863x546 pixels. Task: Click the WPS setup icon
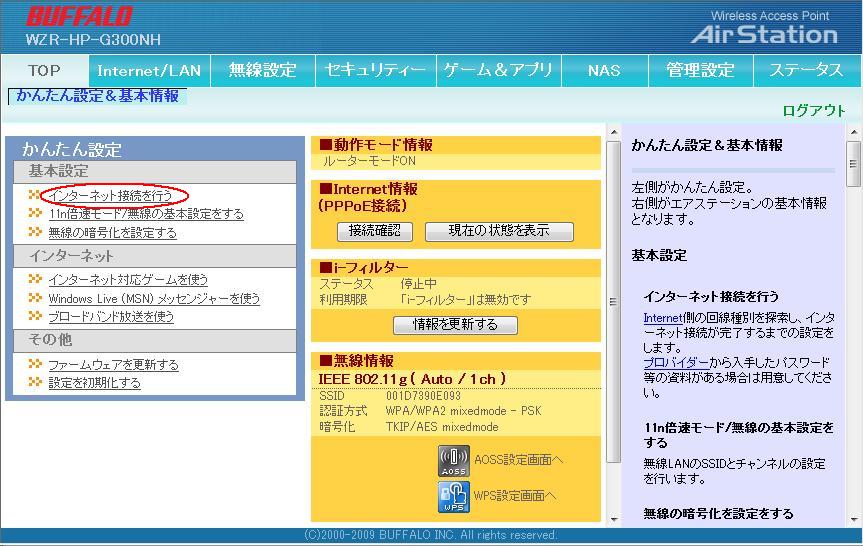tap(453, 495)
